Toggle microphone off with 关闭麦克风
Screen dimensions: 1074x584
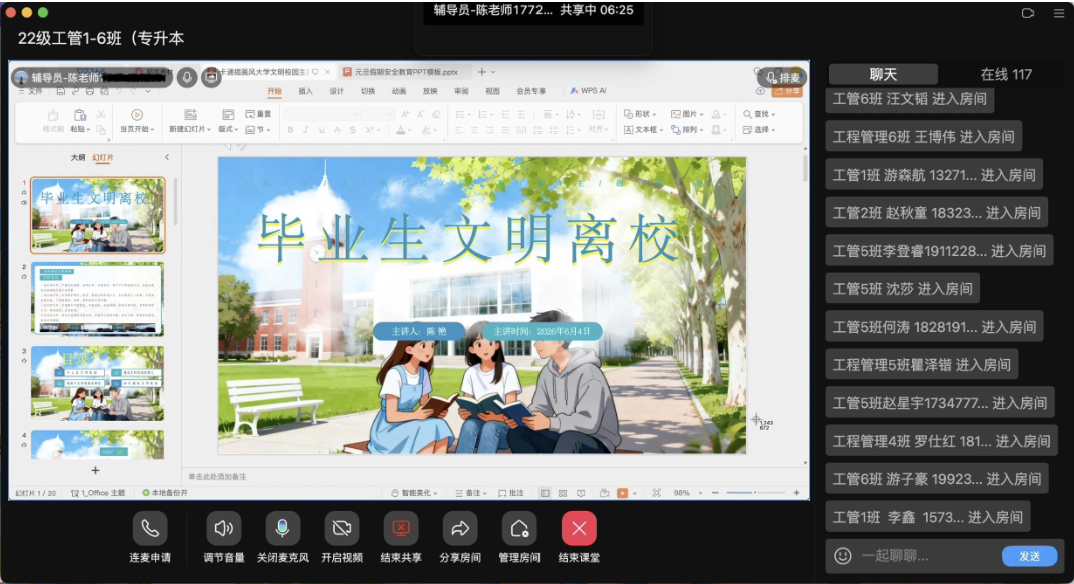coord(282,529)
